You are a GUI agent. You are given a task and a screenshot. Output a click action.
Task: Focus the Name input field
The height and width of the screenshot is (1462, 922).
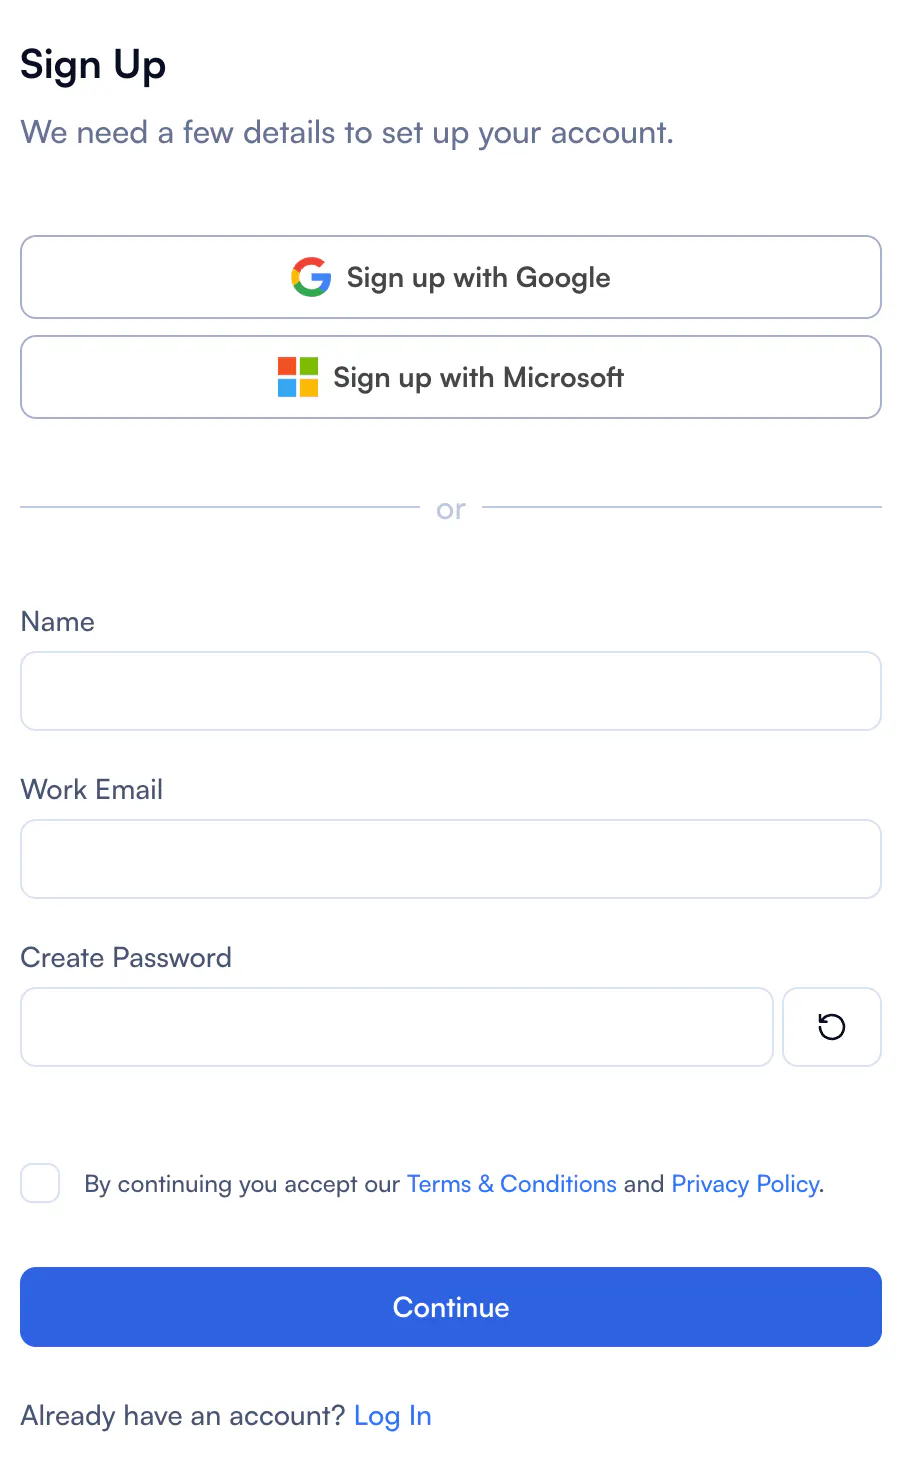(450, 691)
